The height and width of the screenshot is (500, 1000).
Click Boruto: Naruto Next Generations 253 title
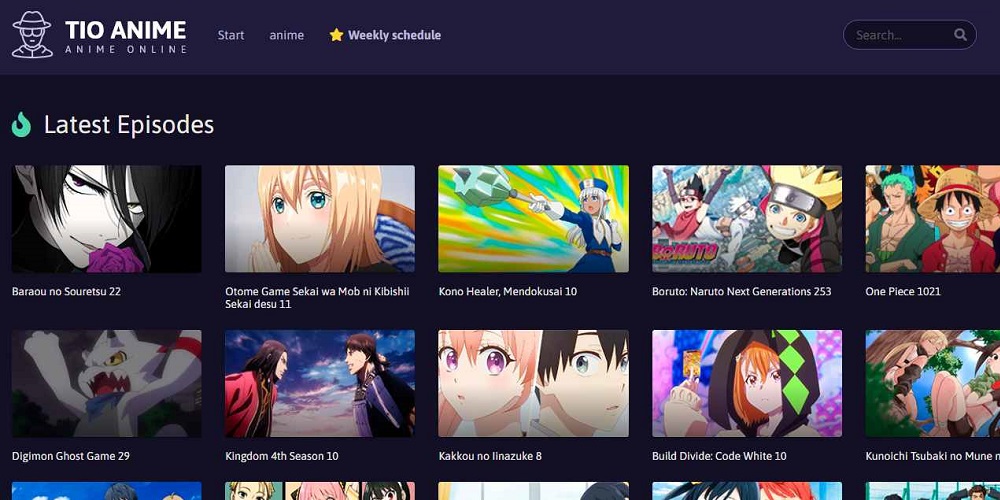(742, 291)
